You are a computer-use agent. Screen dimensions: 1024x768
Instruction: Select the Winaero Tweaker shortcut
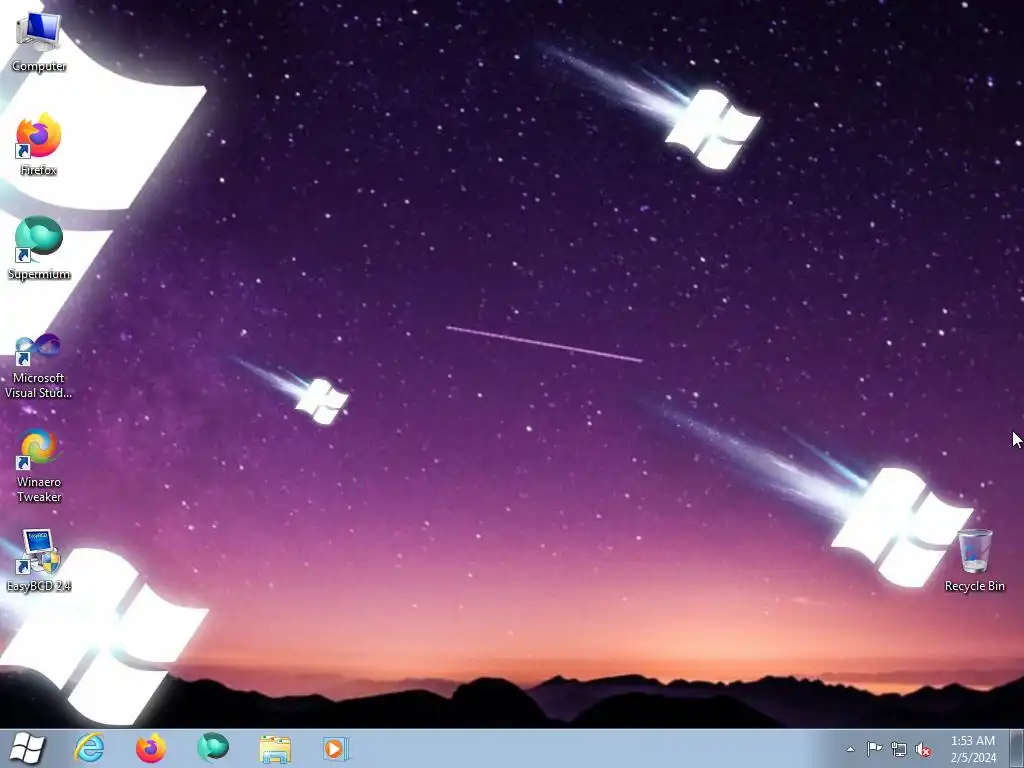(x=39, y=466)
